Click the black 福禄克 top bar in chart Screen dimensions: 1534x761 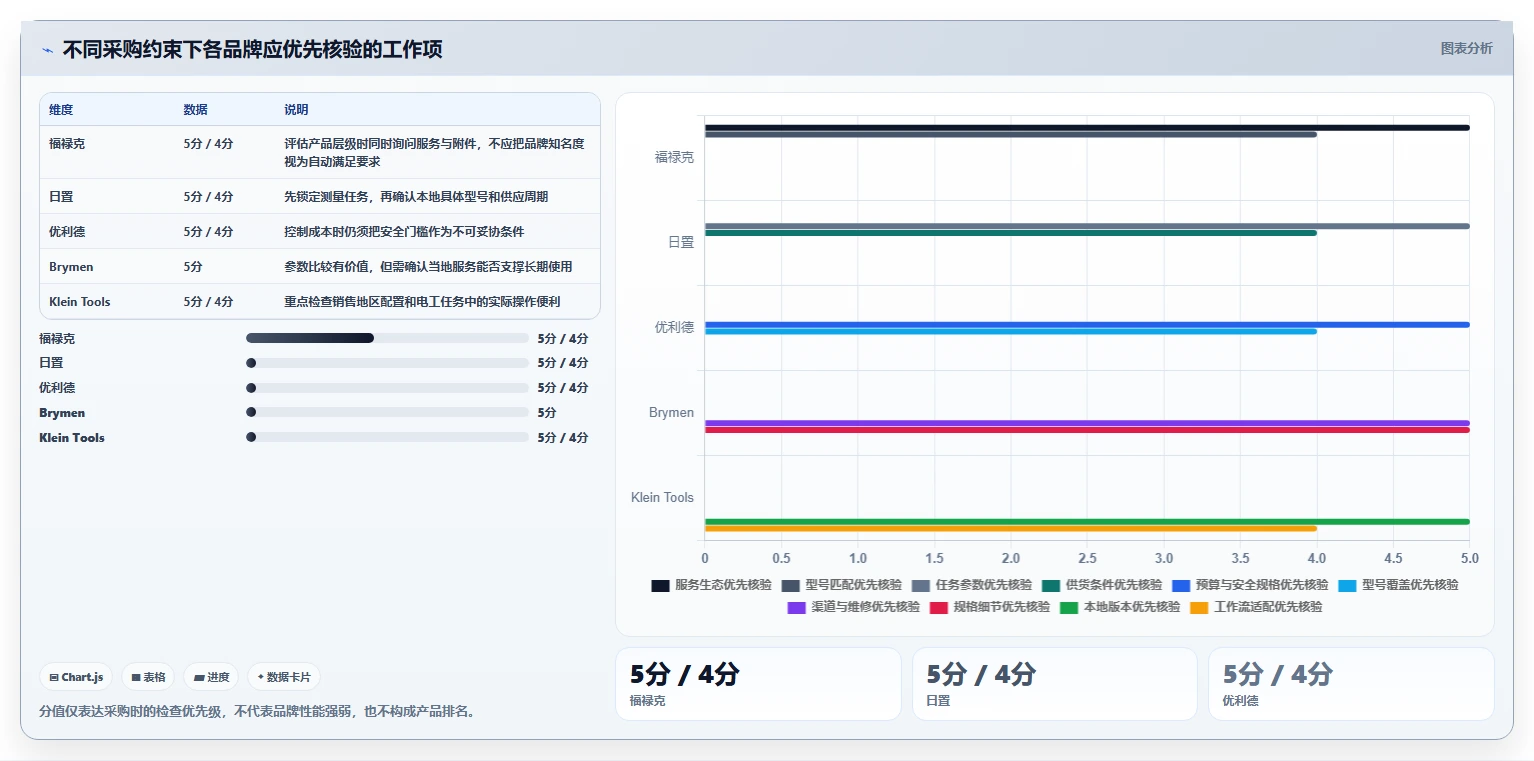point(1087,128)
